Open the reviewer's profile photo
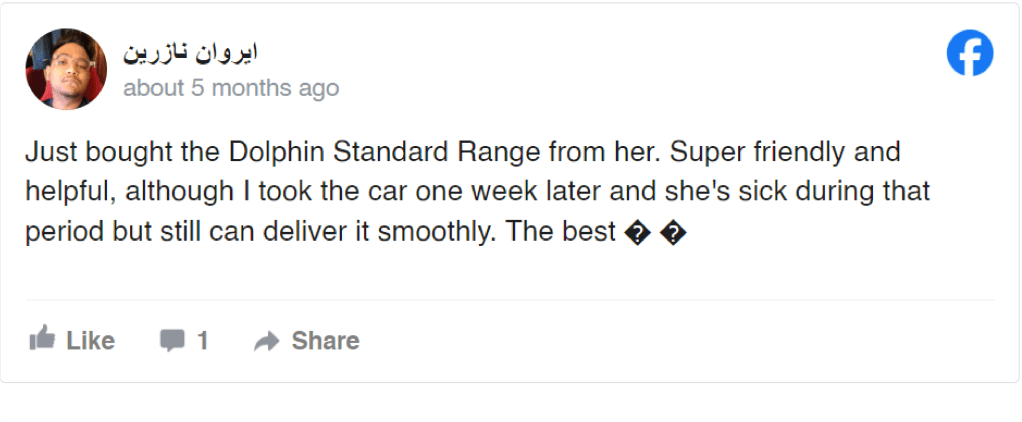The height and width of the screenshot is (422, 1022). (66, 69)
